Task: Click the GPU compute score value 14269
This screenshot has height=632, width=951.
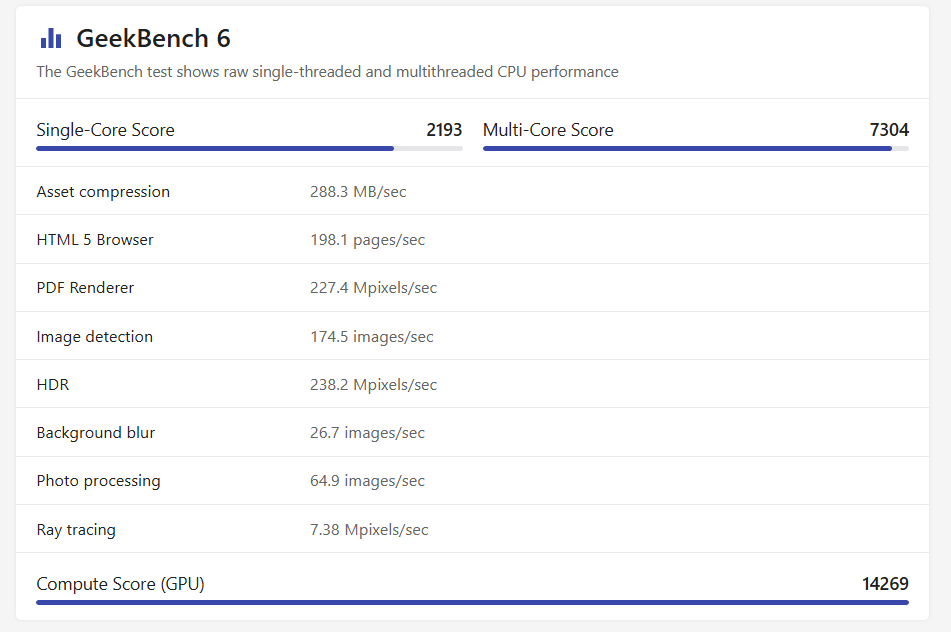Action: (885, 584)
